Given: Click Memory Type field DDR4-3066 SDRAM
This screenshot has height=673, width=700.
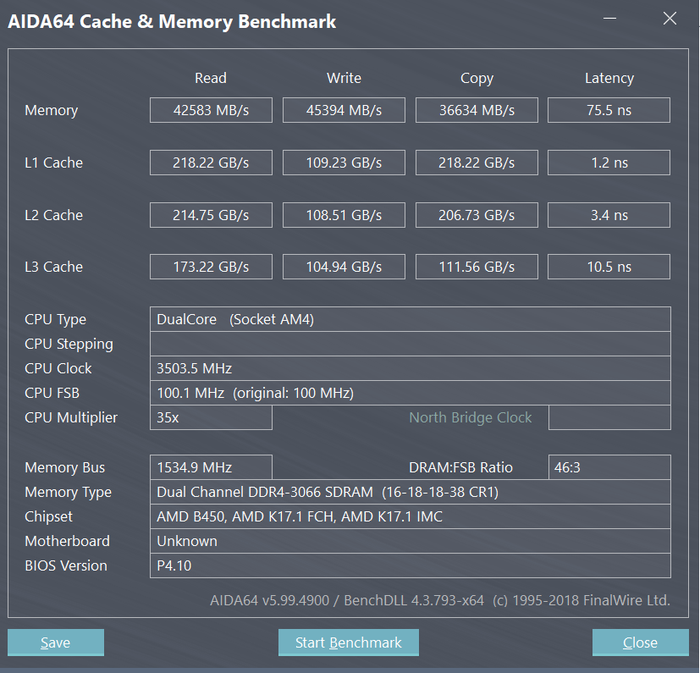Looking at the screenshot, I should (x=410, y=492).
